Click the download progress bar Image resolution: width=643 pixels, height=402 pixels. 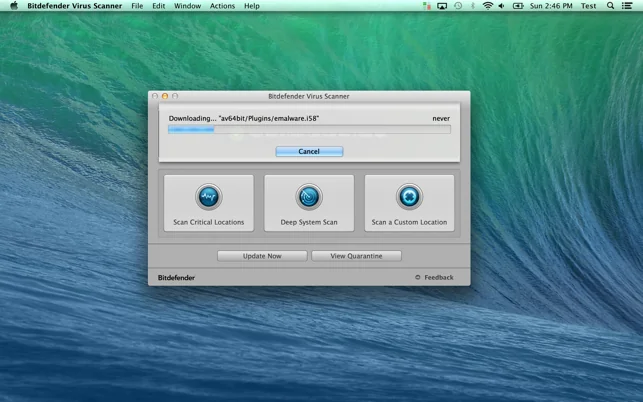[309, 130]
